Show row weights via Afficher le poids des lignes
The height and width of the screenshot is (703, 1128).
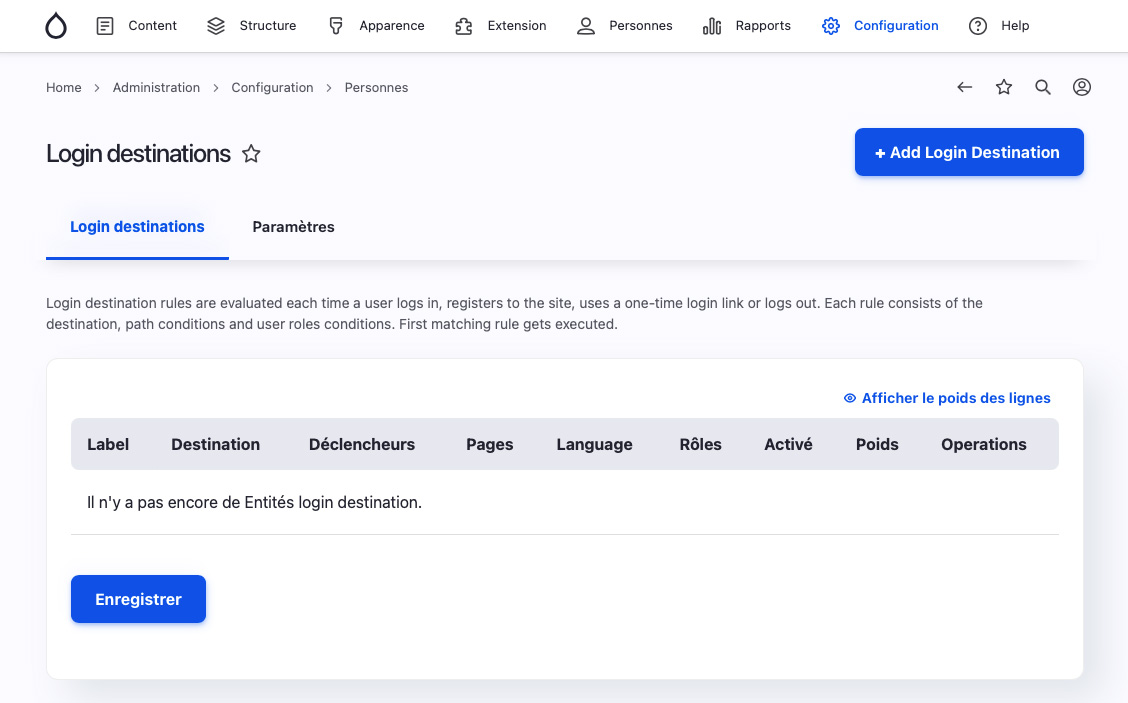tap(946, 398)
